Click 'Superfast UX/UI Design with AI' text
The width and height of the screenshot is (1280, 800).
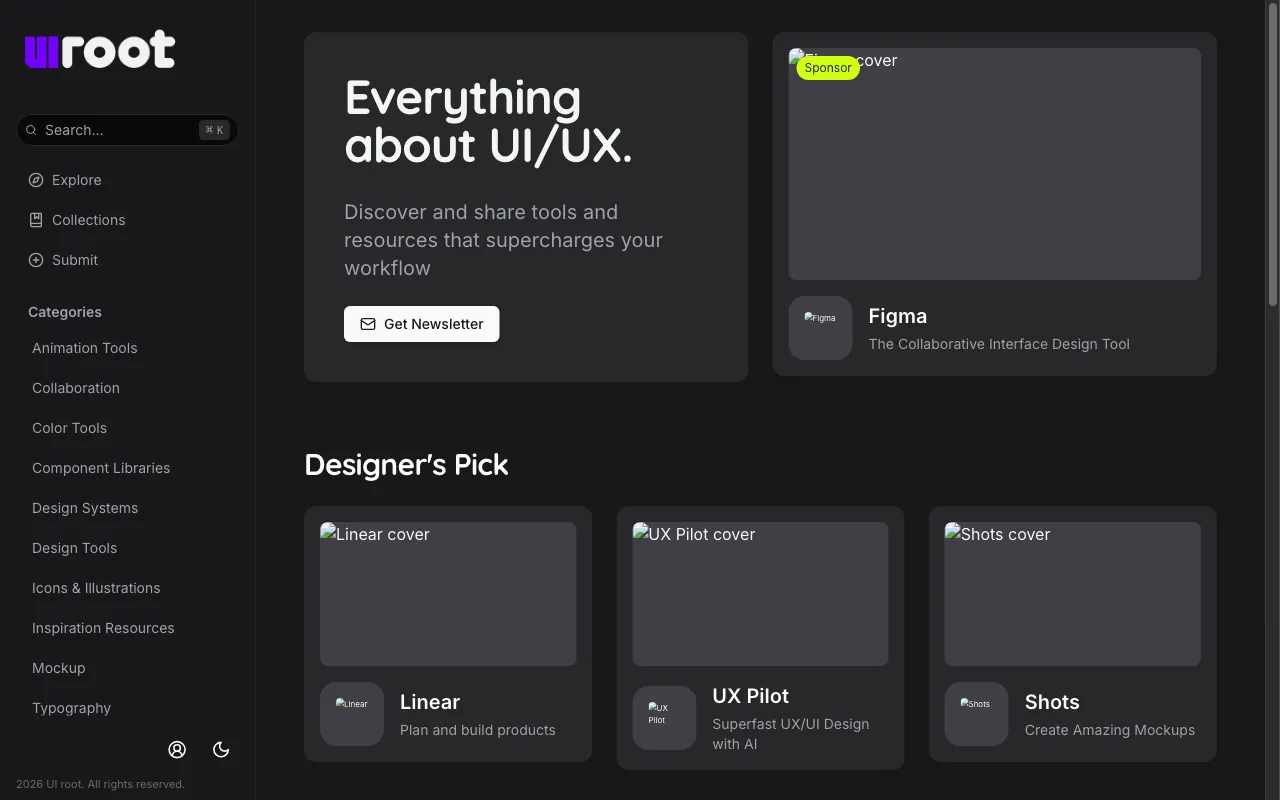[791, 734]
